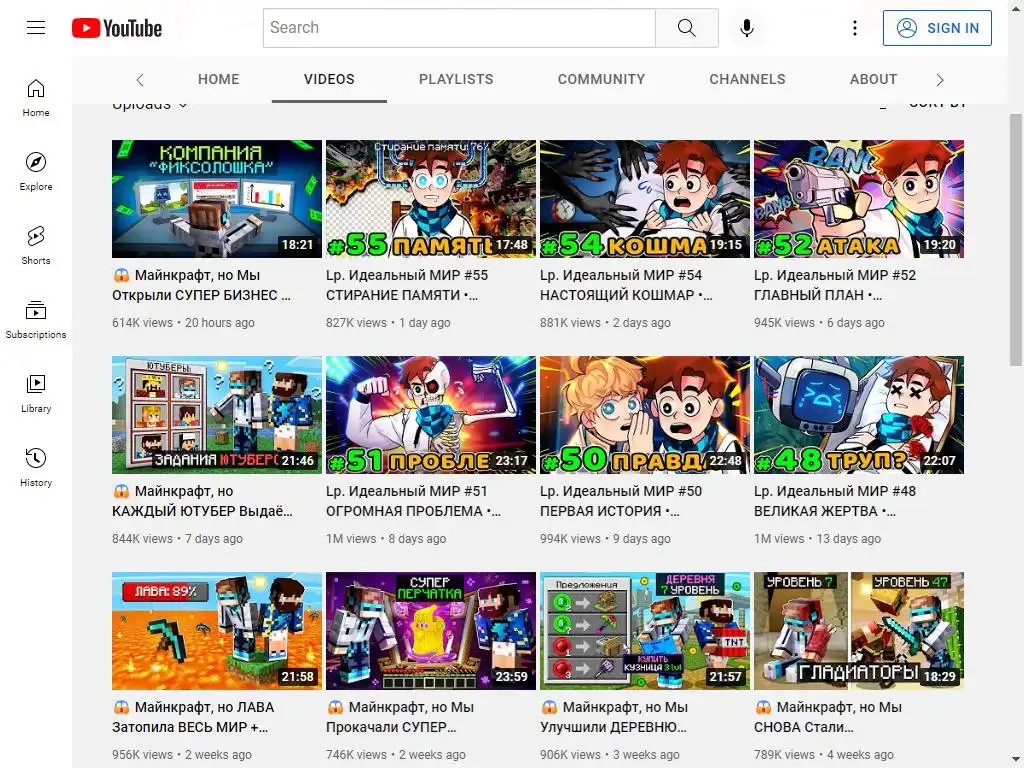Open the #48 ТРУП video thumbnail

click(x=859, y=415)
